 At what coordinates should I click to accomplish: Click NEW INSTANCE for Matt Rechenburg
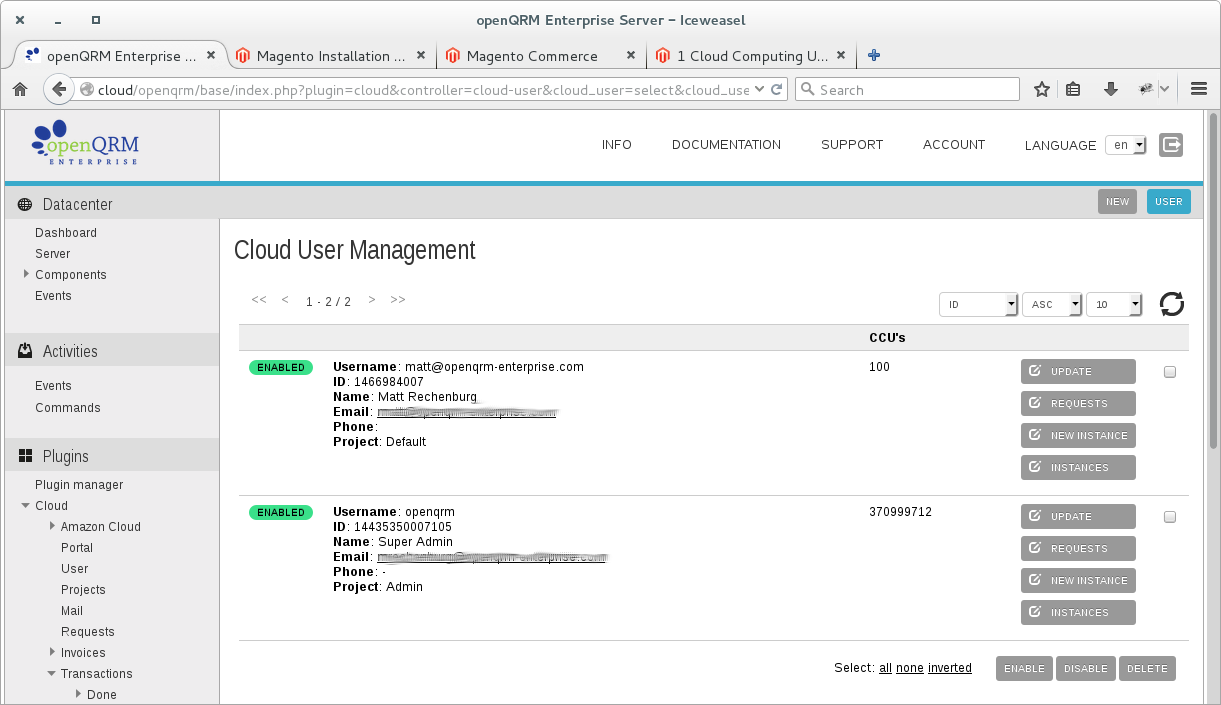pos(1078,436)
